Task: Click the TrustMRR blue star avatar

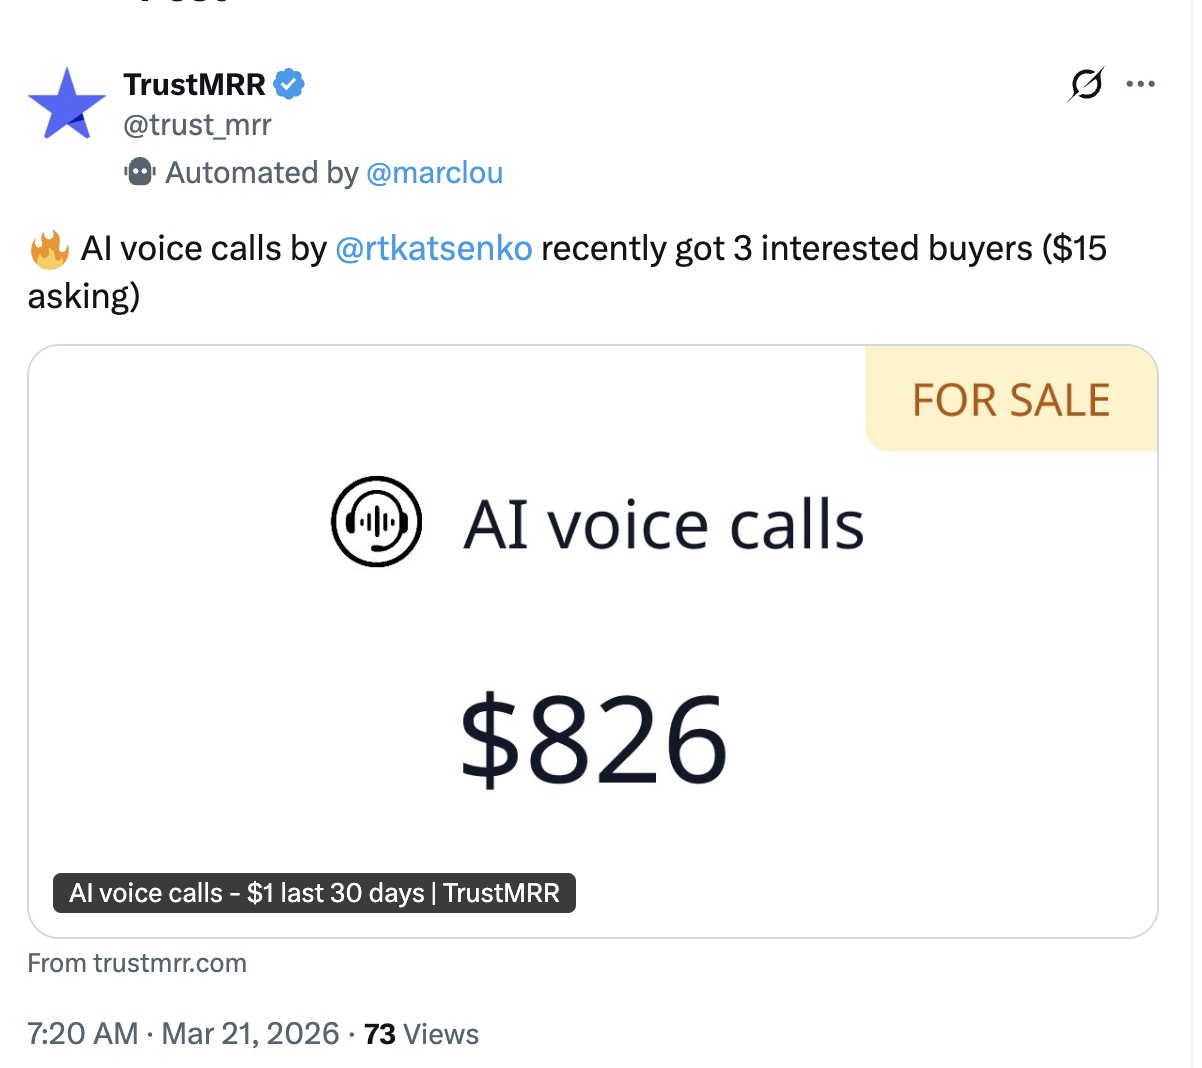Action: (67, 103)
